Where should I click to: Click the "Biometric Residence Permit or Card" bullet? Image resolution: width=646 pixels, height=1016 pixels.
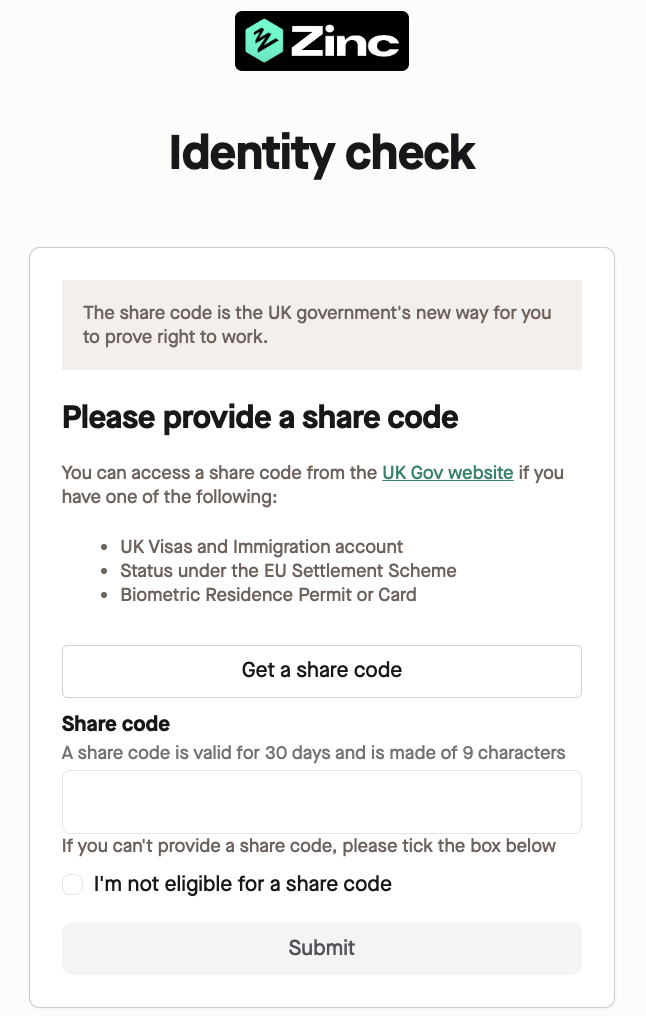[268, 595]
